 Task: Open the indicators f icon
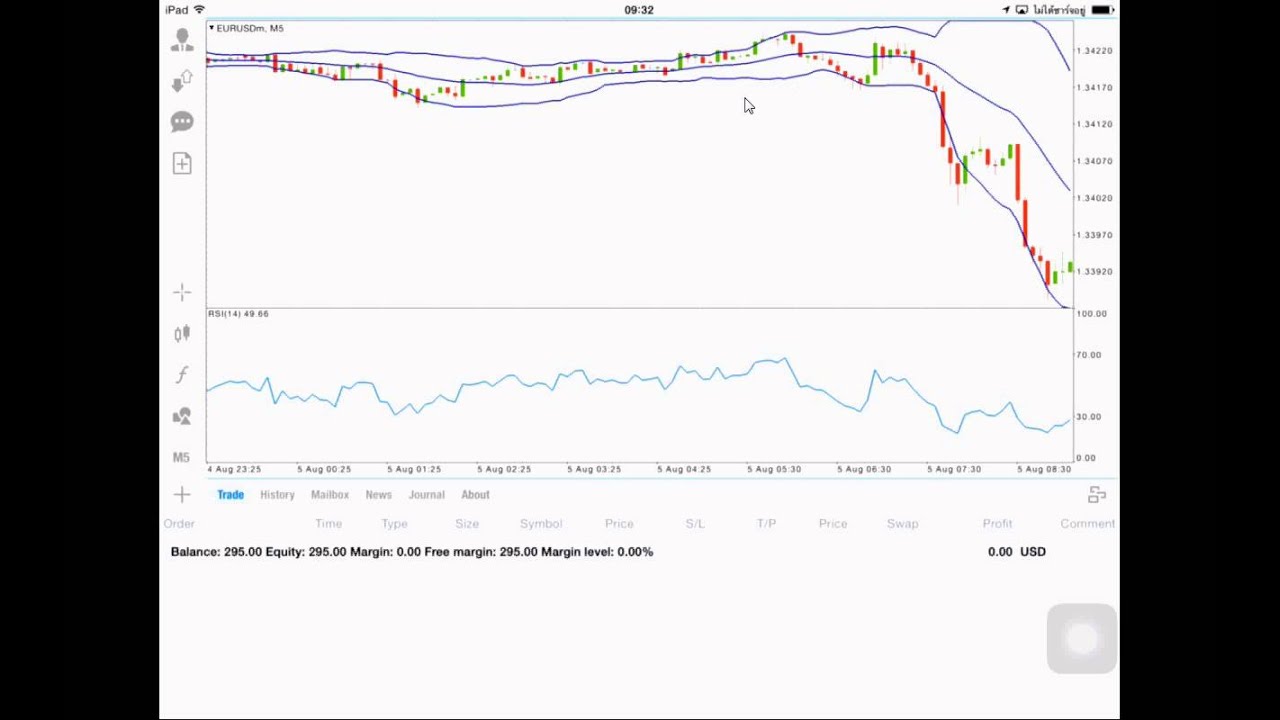182,375
